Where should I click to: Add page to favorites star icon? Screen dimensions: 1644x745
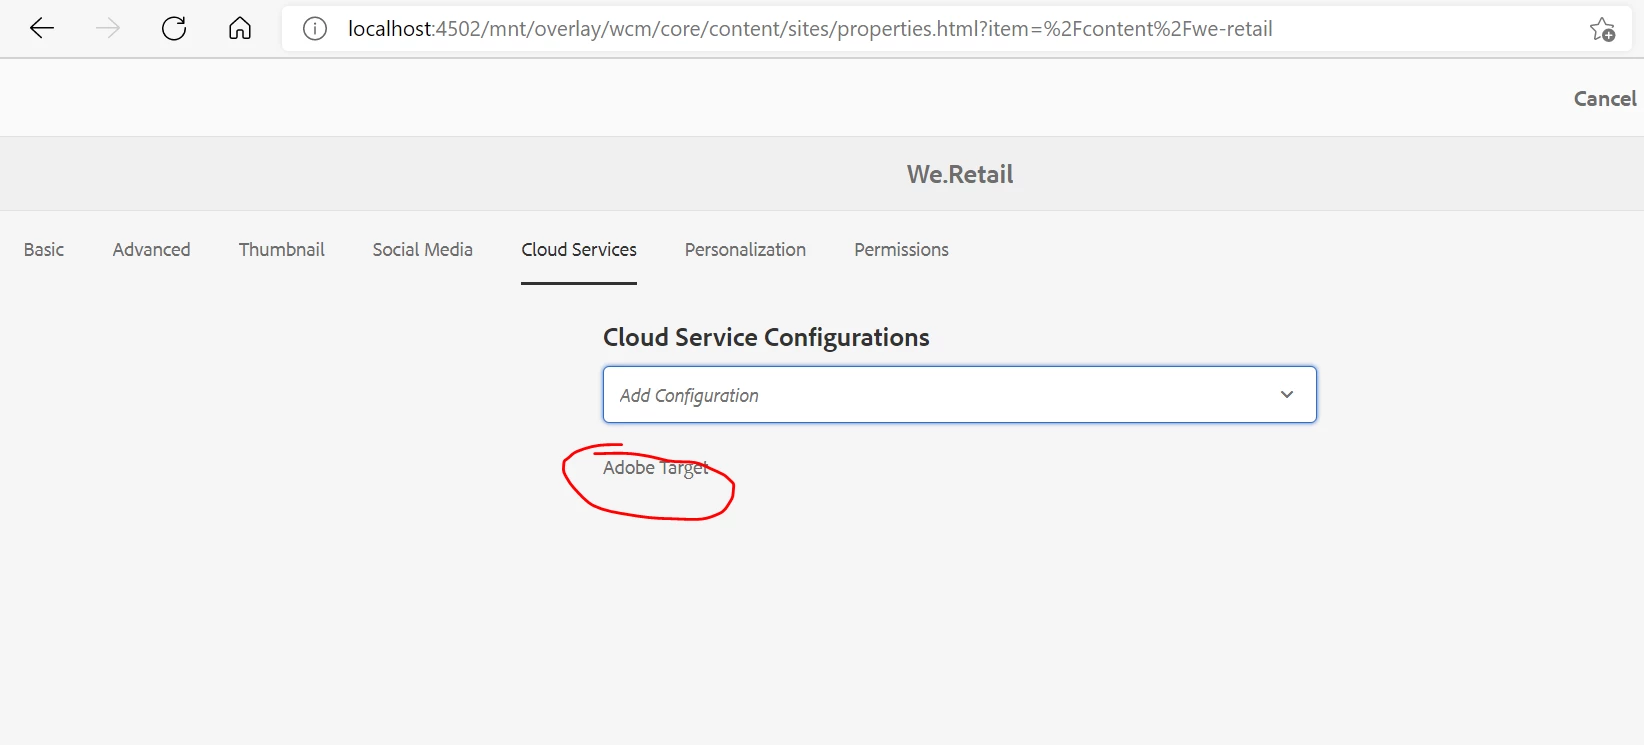[x=1602, y=29]
